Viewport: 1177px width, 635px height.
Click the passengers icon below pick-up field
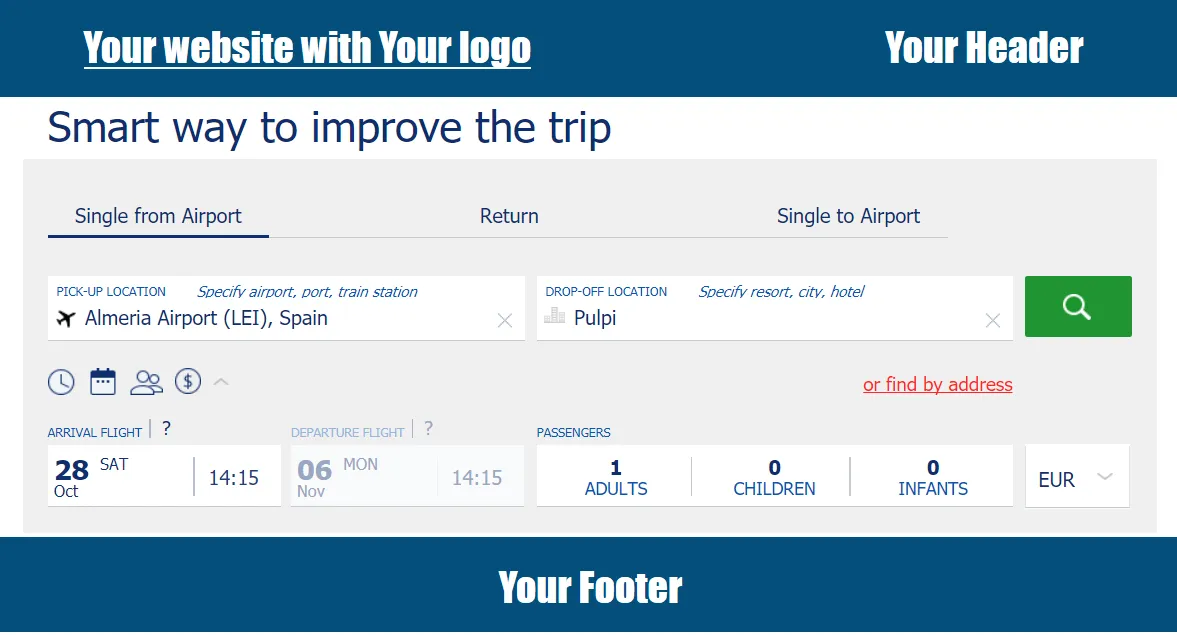coord(146,381)
